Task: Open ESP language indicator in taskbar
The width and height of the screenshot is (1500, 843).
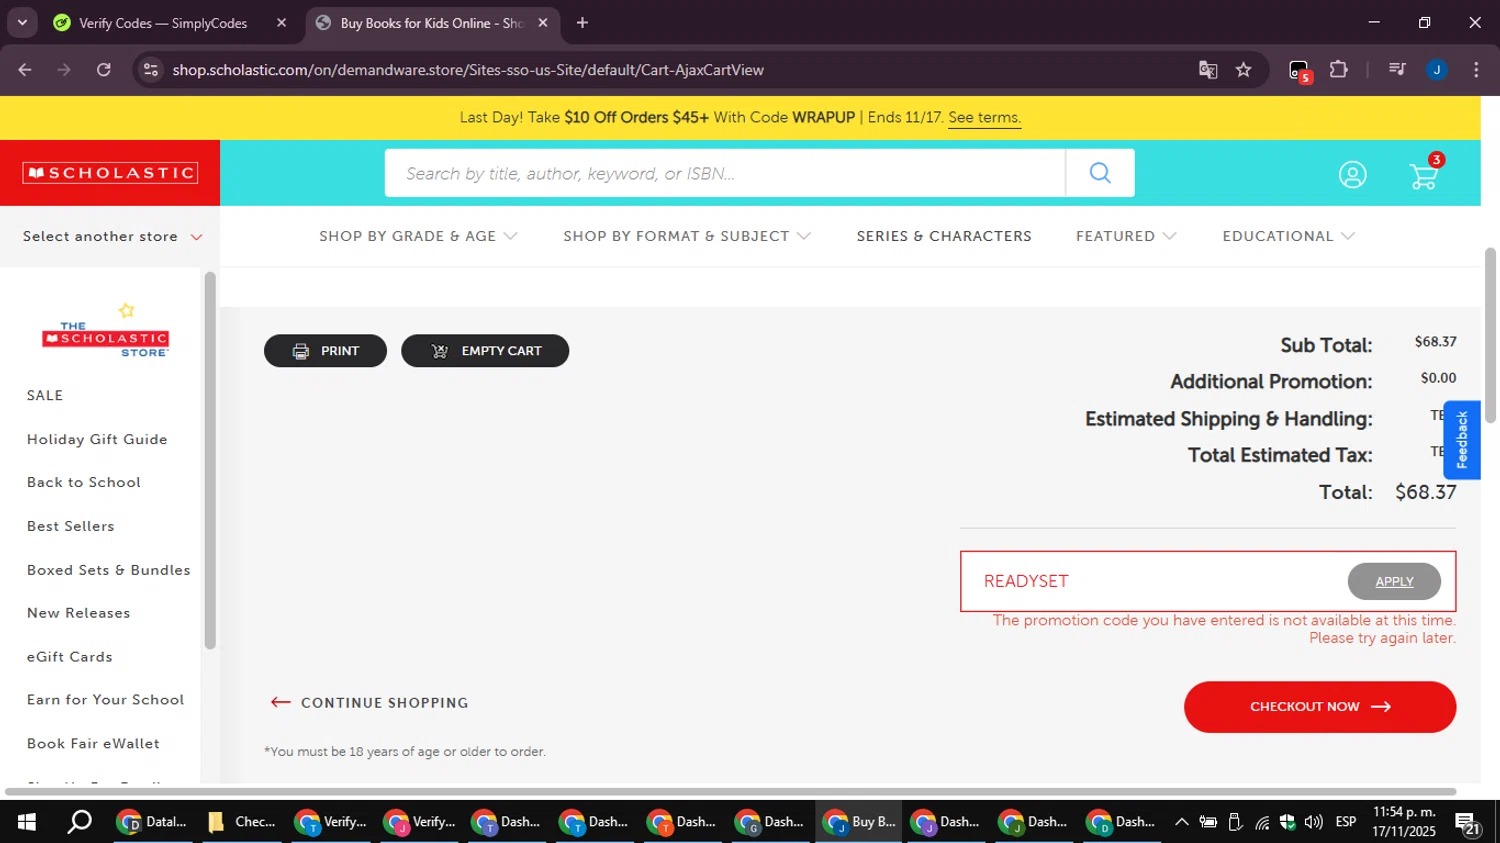Action: pyautogui.click(x=1346, y=822)
